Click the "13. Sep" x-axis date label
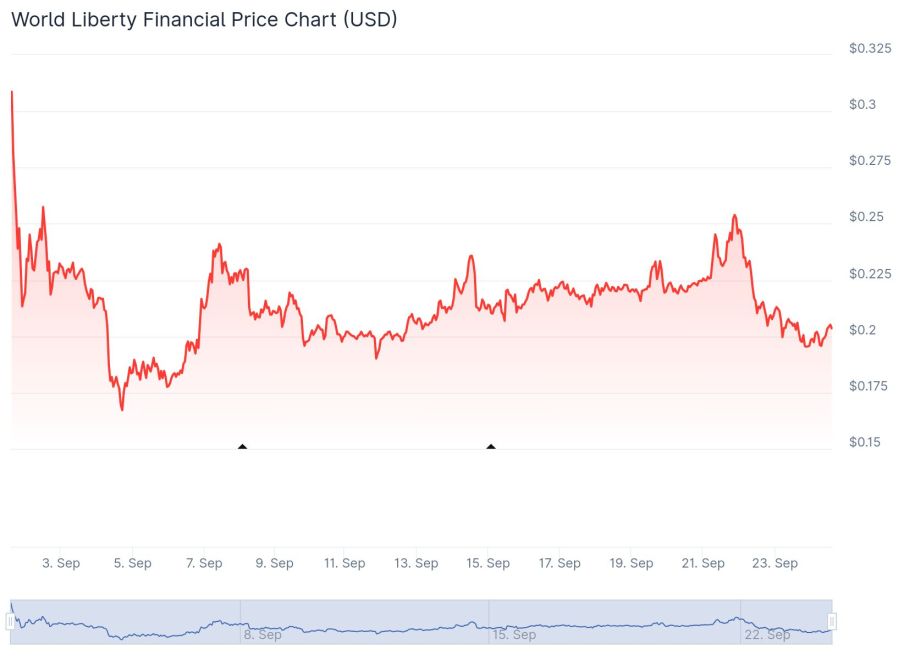This screenshot has width=904, height=660. coord(416,563)
